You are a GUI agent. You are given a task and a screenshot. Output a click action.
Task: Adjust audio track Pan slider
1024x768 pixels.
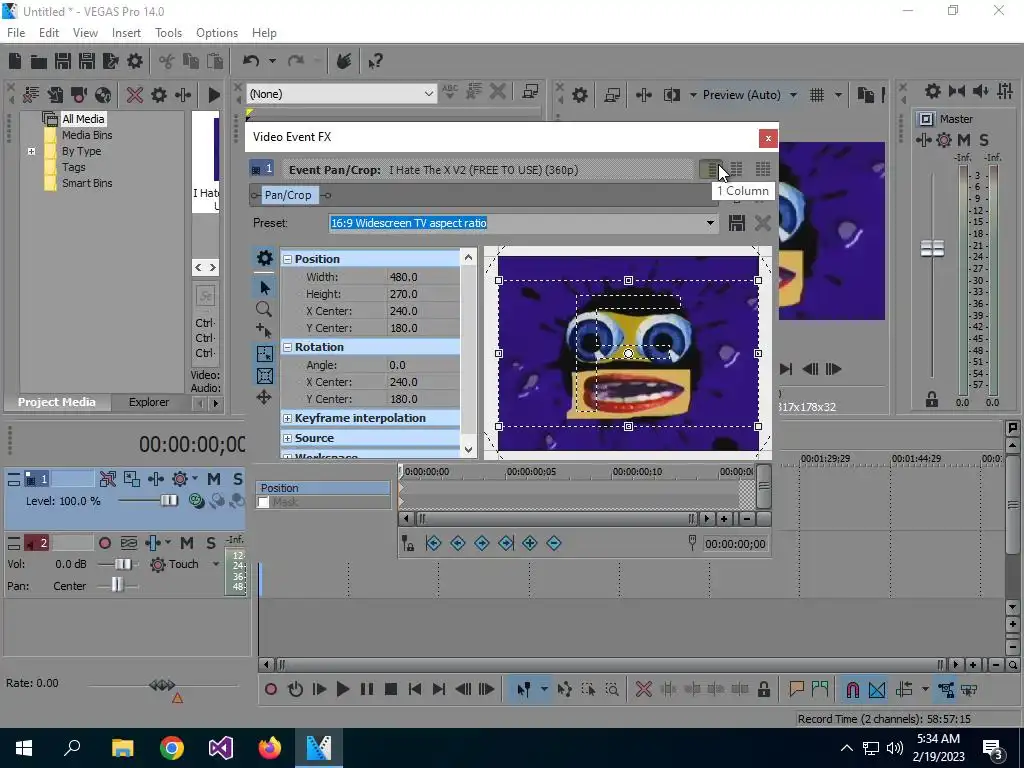click(x=118, y=586)
